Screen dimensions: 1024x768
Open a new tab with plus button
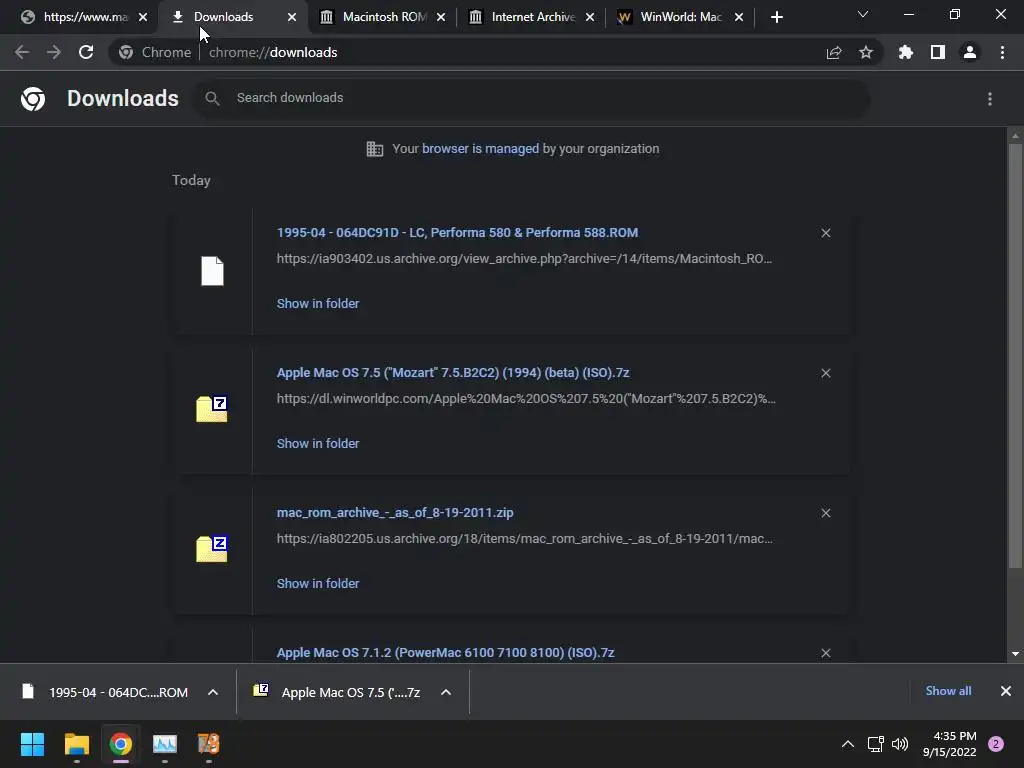(x=776, y=17)
